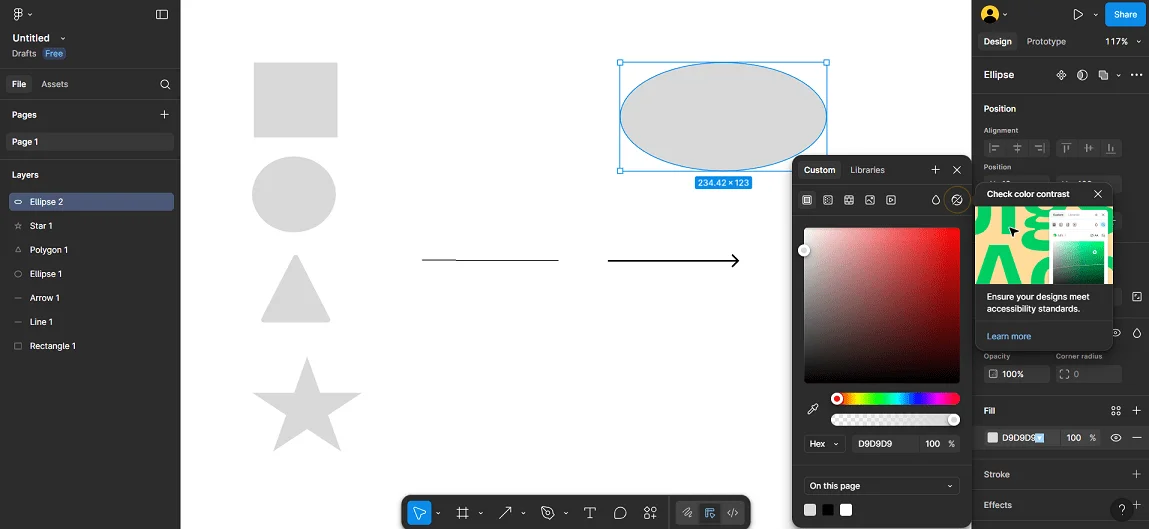Expand shape tool options chevron
The width and height of the screenshot is (1149, 529).
(523, 513)
